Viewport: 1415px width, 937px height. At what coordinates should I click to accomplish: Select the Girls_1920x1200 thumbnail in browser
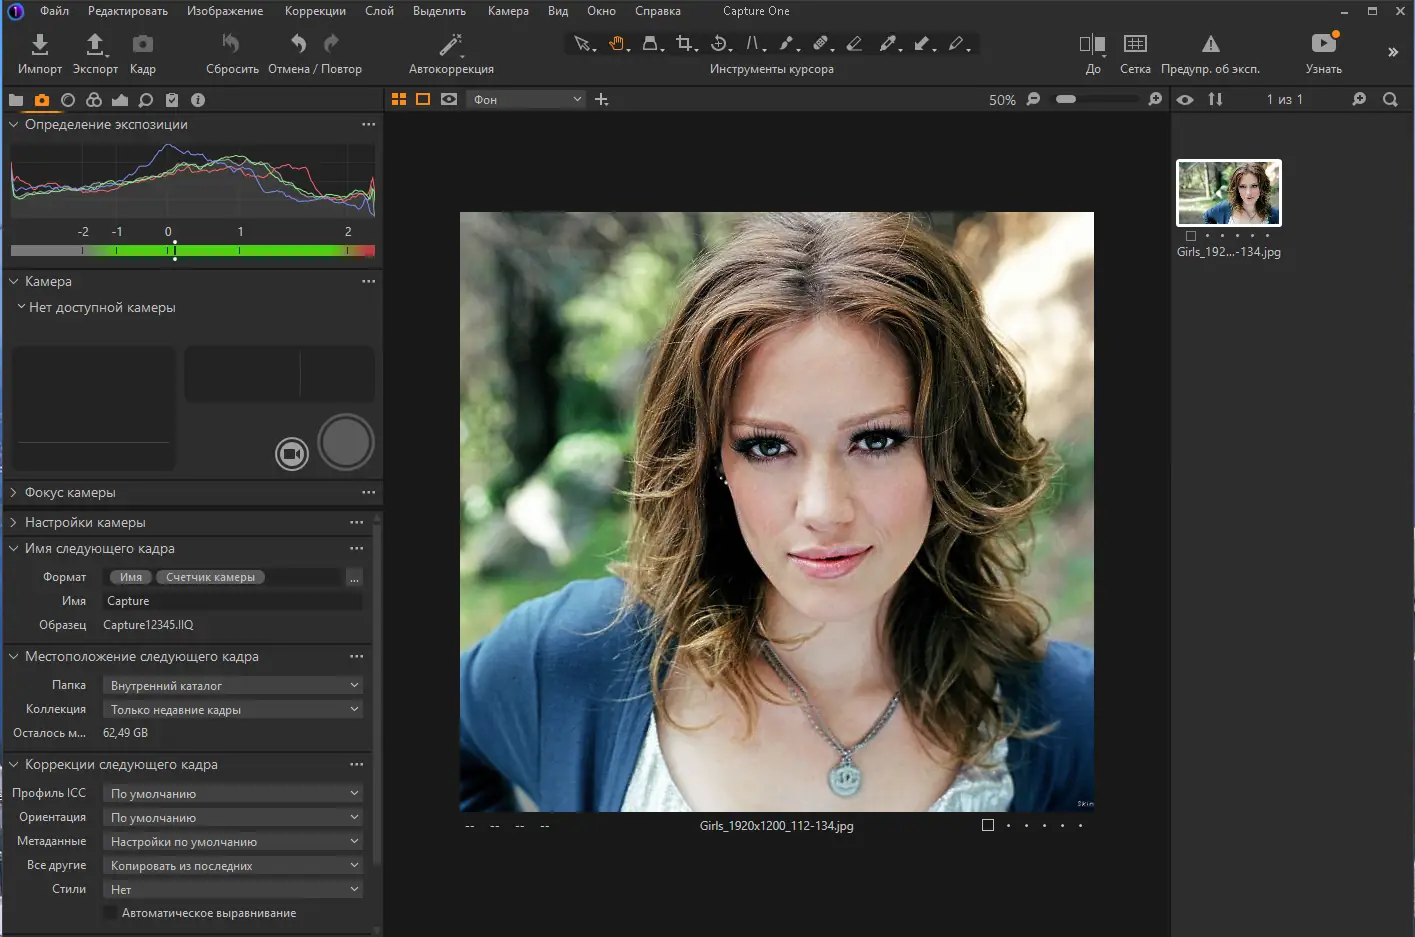pos(1228,193)
